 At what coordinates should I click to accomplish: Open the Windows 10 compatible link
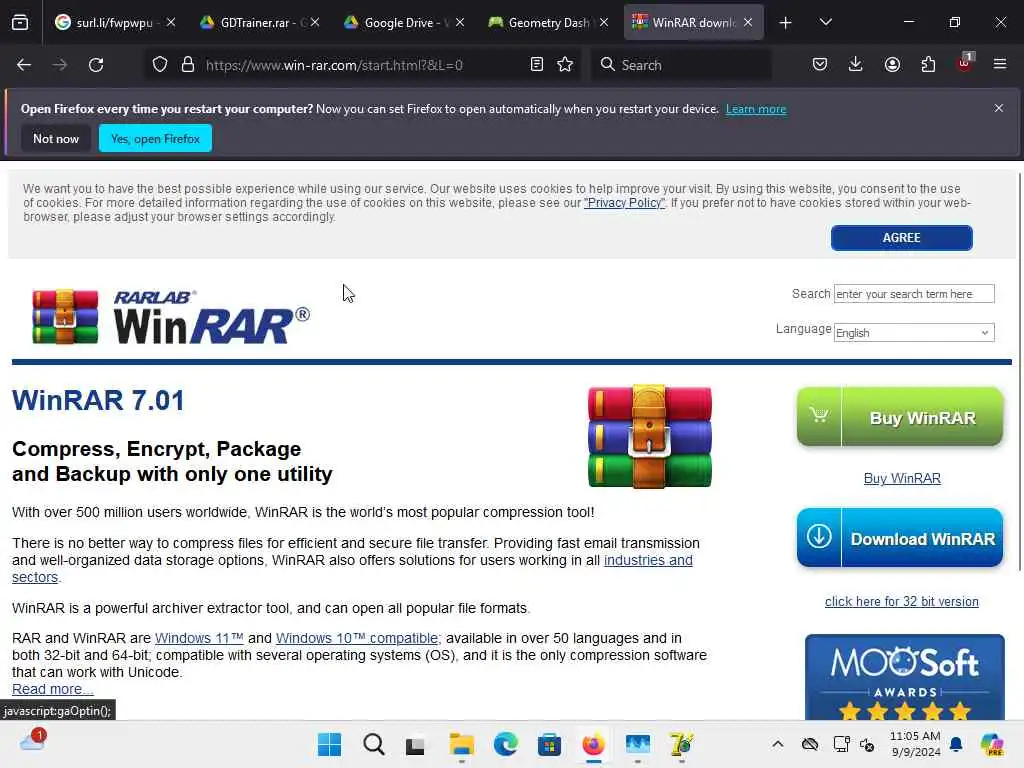click(x=357, y=638)
